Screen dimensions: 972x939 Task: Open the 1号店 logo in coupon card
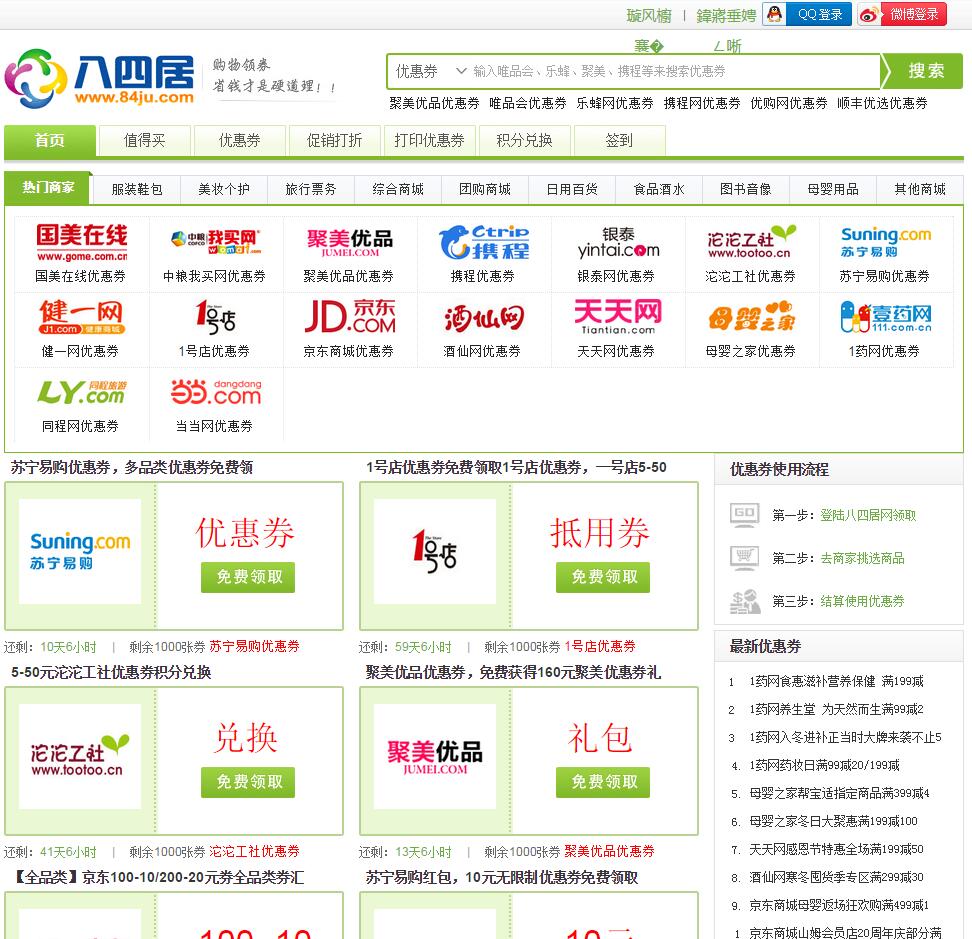point(435,551)
